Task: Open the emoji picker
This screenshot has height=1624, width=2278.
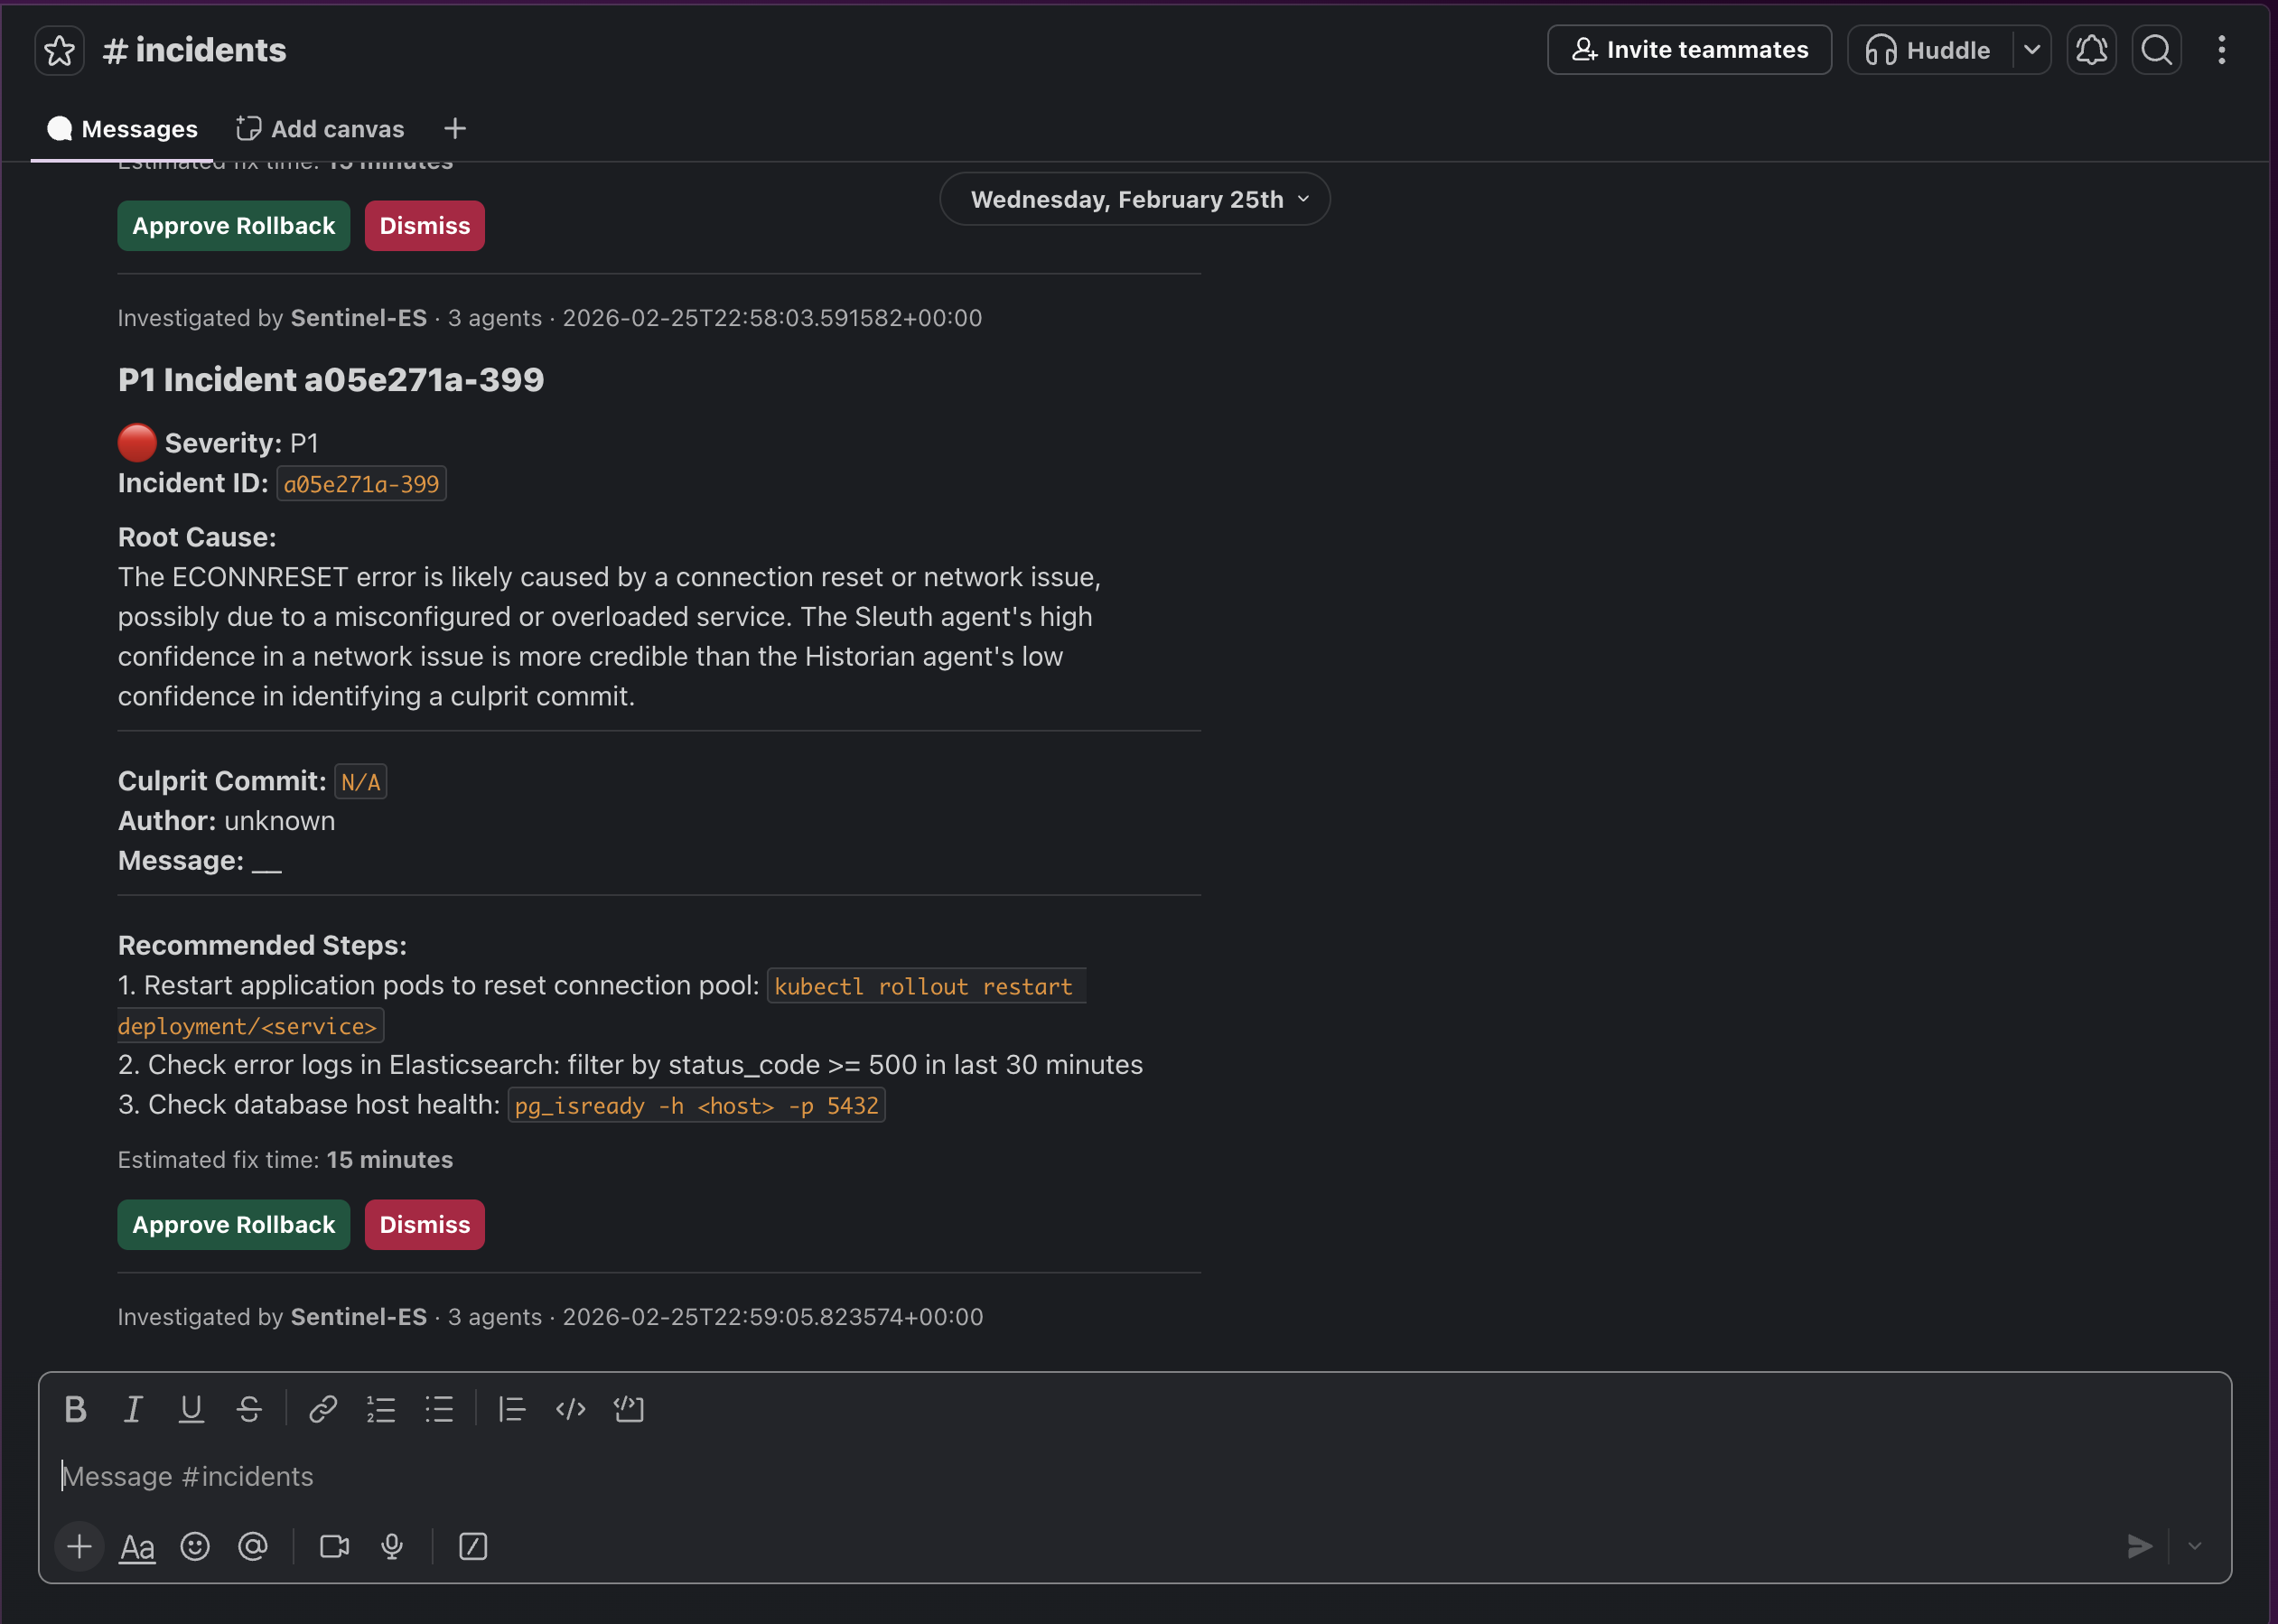Action: coord(195,1547)
